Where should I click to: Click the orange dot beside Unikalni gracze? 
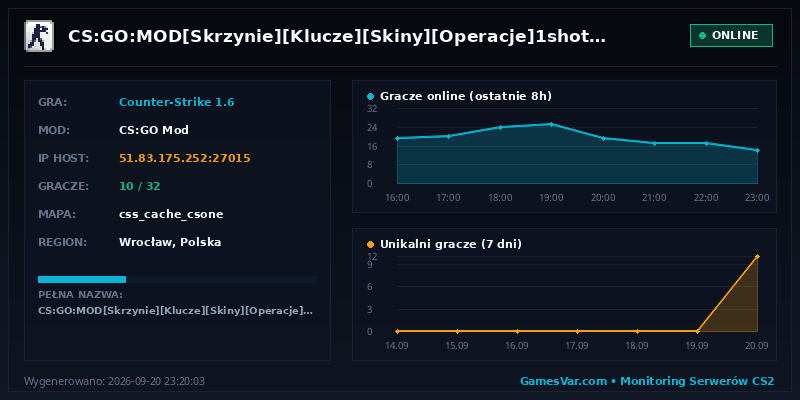click(370, 245)
